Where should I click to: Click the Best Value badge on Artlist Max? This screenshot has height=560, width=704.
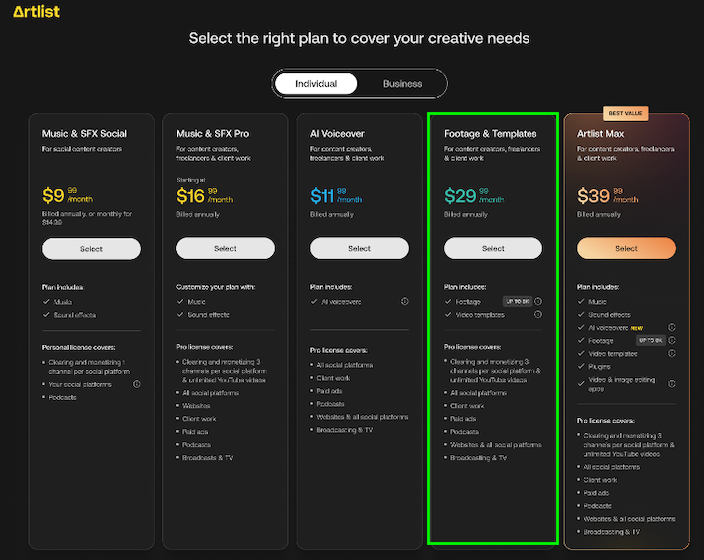(x=625, y=114)
